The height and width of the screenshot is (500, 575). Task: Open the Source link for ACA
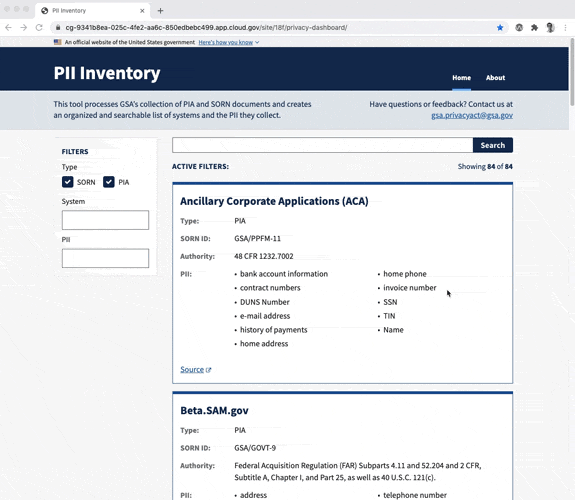click(x=192, y=369)
